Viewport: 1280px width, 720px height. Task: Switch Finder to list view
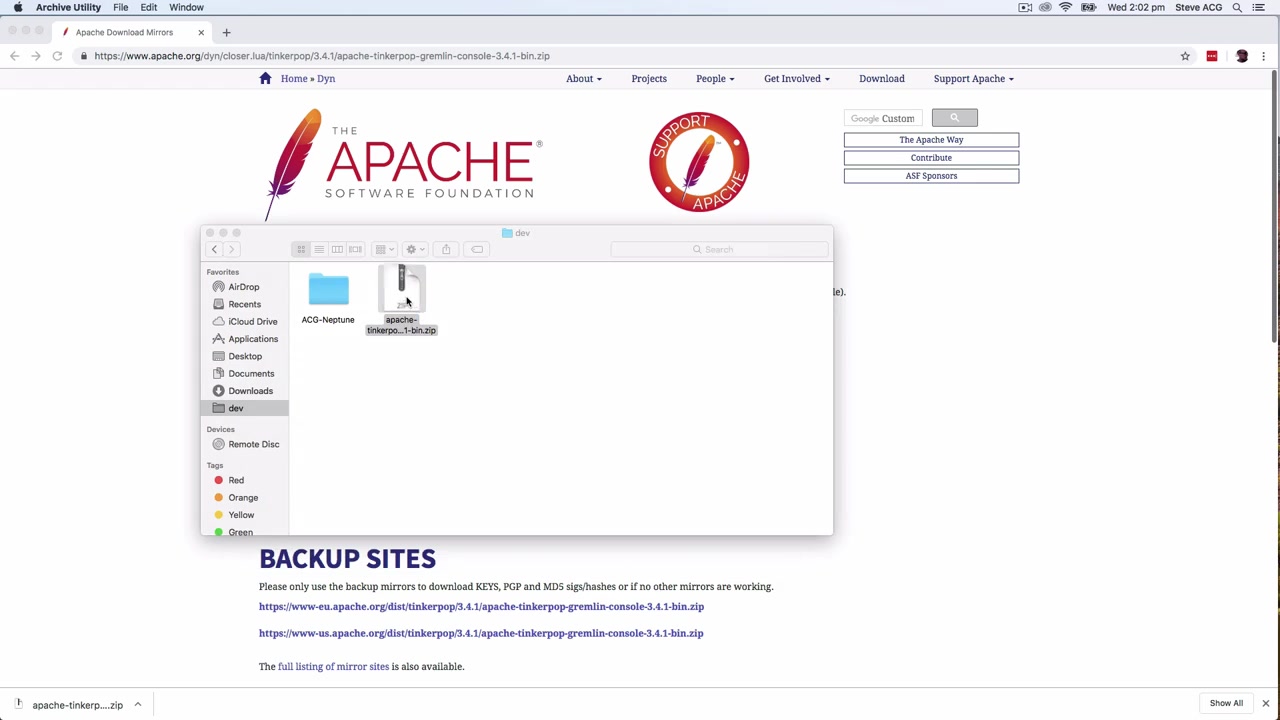coord(319,249)
